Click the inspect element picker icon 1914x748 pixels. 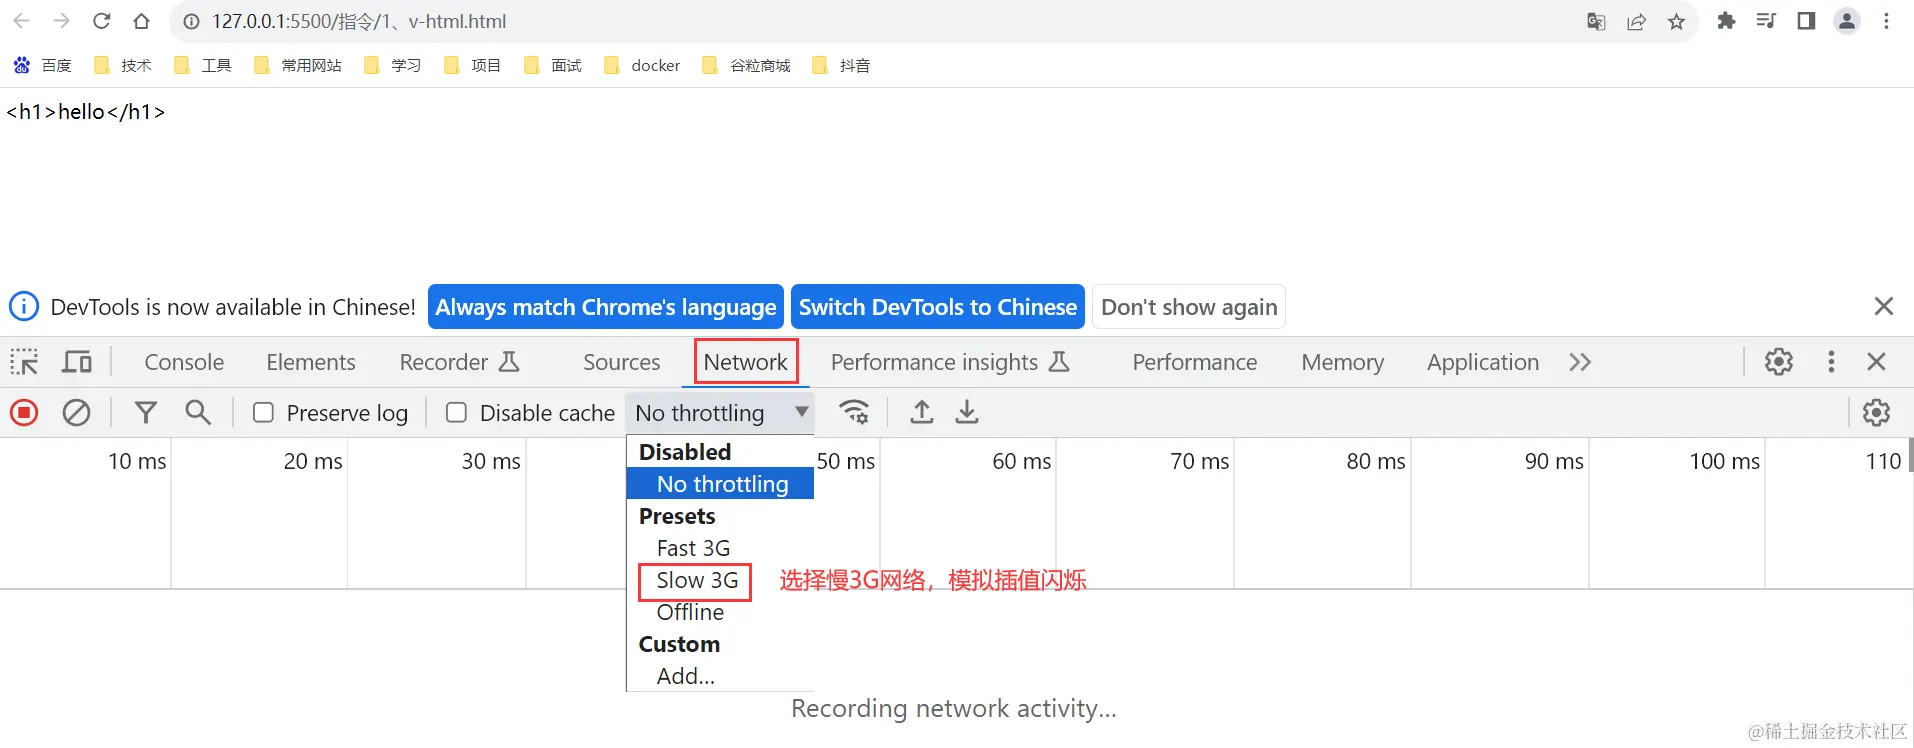pos(24,362)
